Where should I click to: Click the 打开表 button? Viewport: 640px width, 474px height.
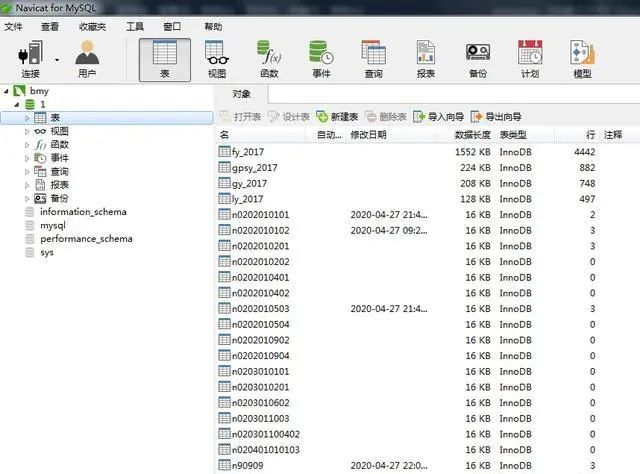coord(240,117)
